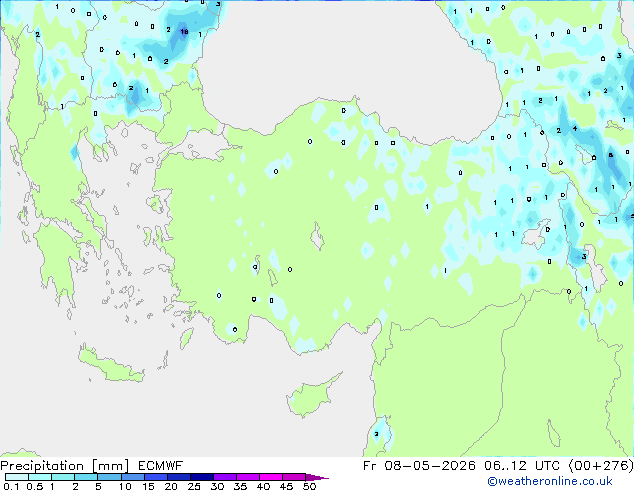Click the '18' precipitation value on map

(x=184, y=32)
